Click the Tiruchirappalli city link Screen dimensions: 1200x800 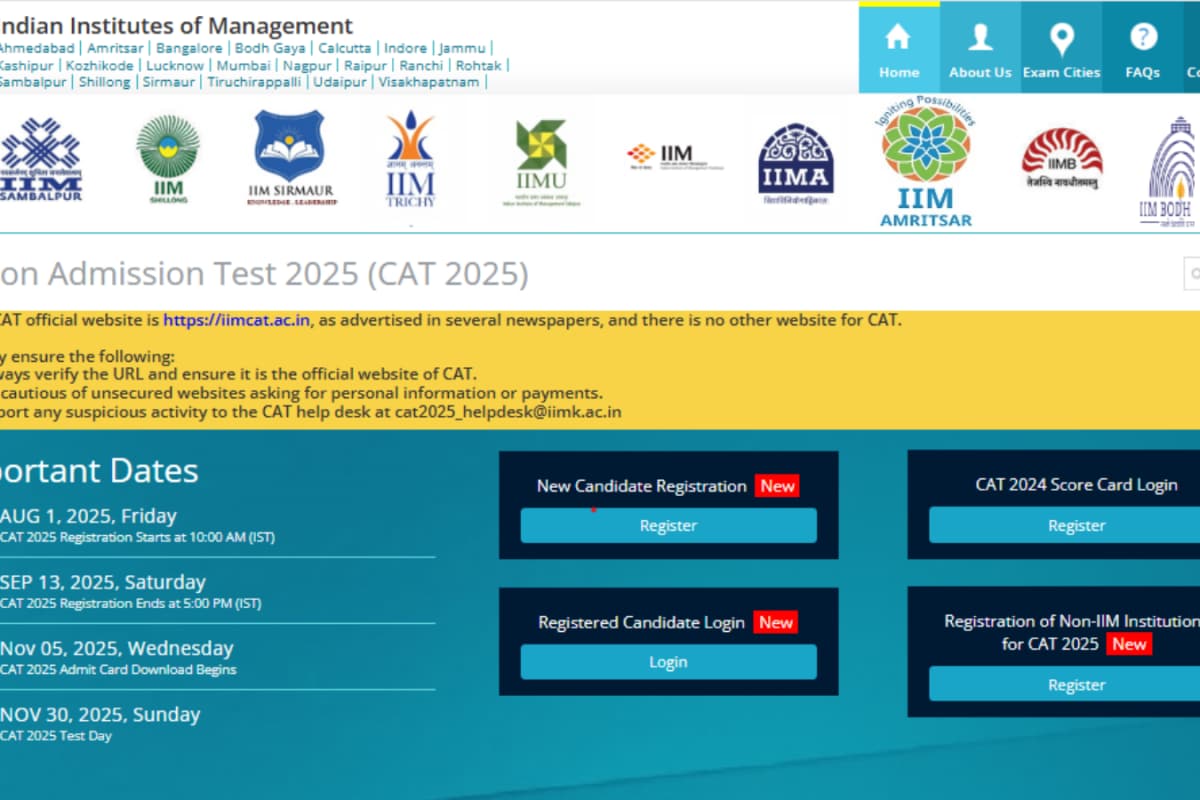tap(254, 82)
